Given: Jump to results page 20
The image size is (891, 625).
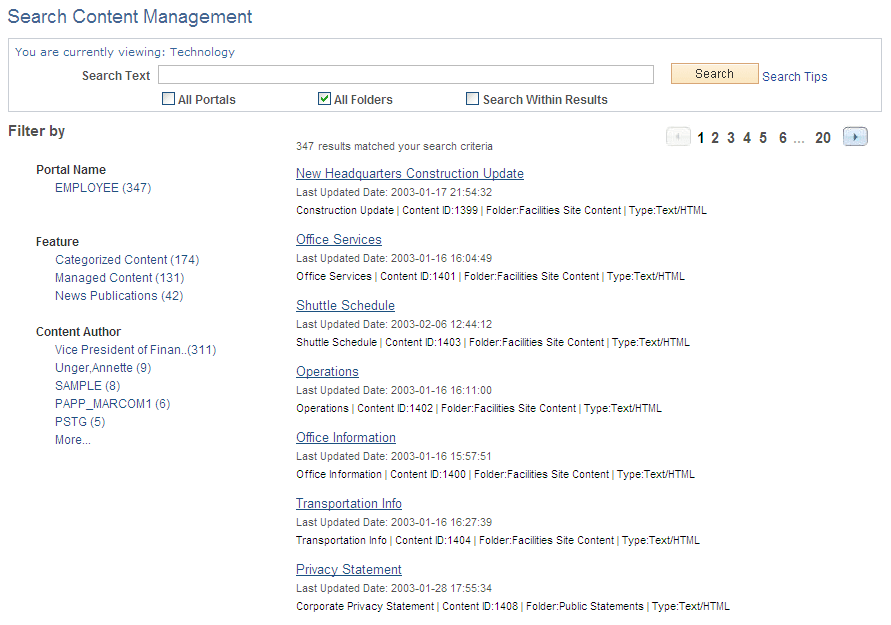Looking at the screenshot, I should 823,137.
